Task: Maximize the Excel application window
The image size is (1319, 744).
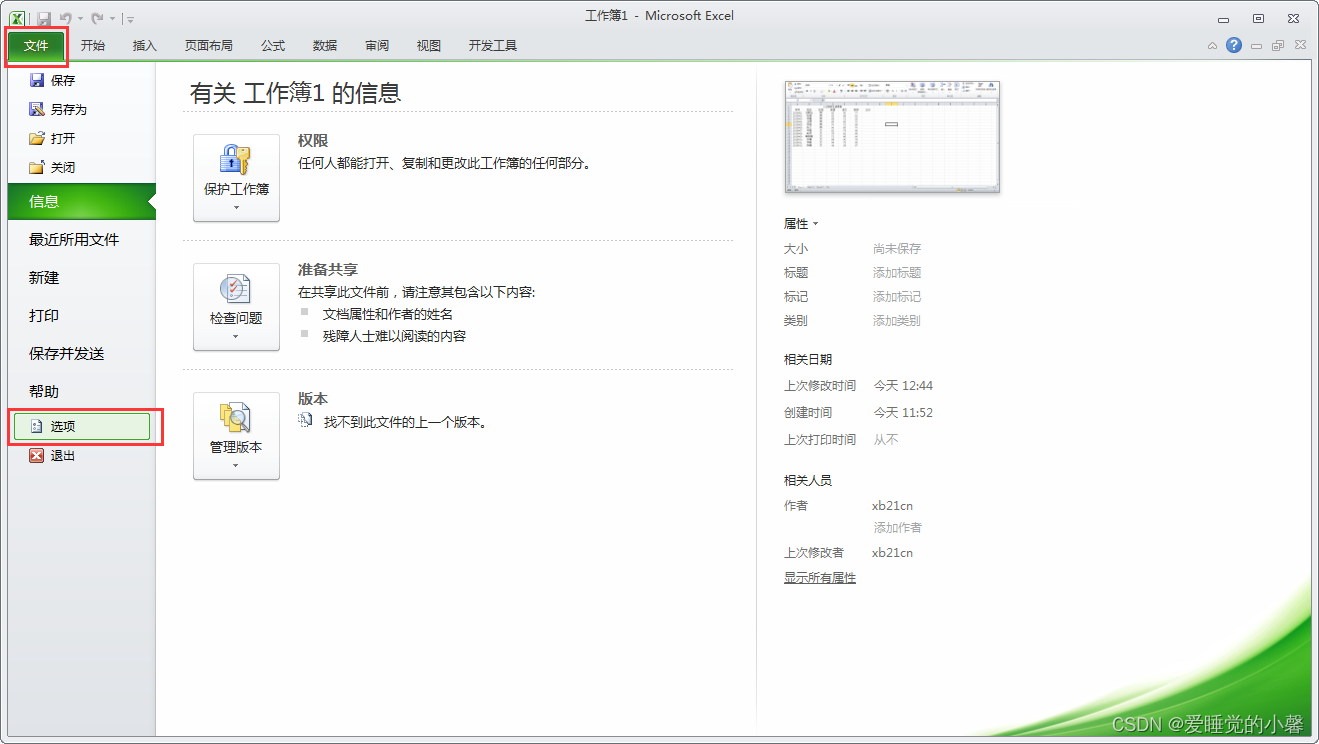Action: coord(1259,19)
